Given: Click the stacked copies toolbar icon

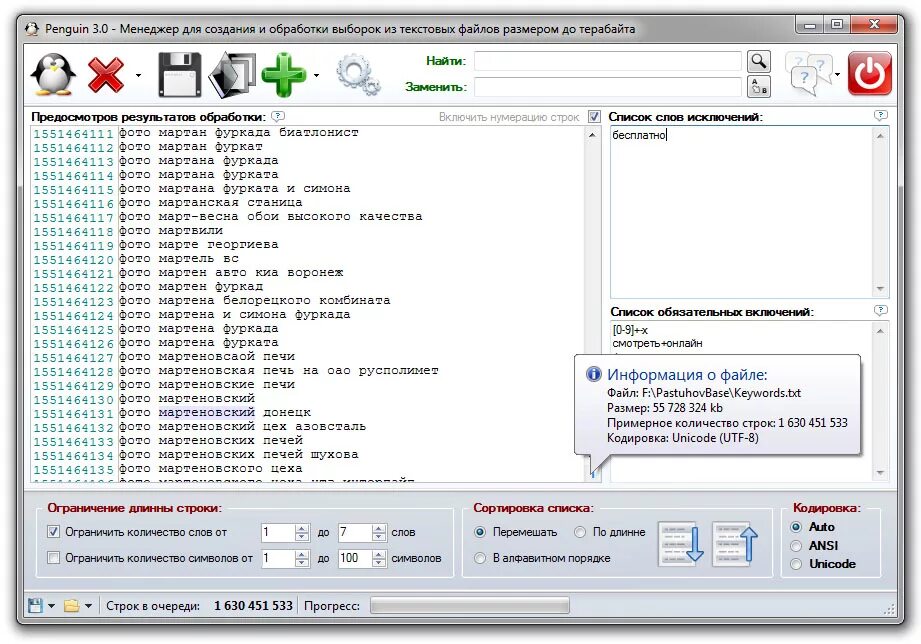Looking at the screenshot, I should pyautogui.click(x=233, y=75).
